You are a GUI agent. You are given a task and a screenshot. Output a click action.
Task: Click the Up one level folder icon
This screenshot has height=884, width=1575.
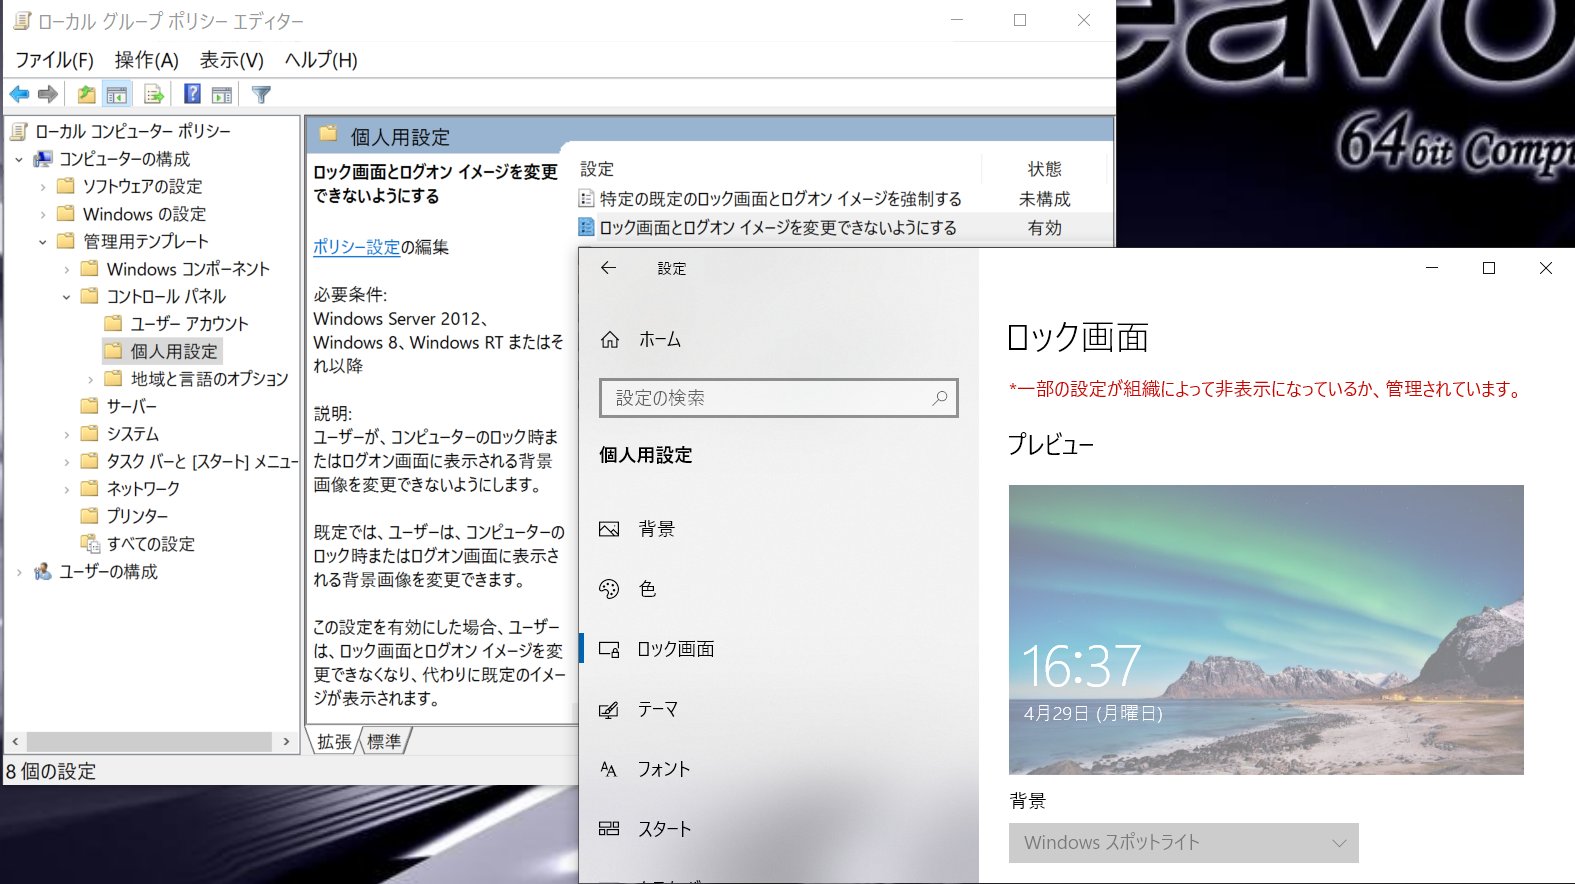(87, 94)
